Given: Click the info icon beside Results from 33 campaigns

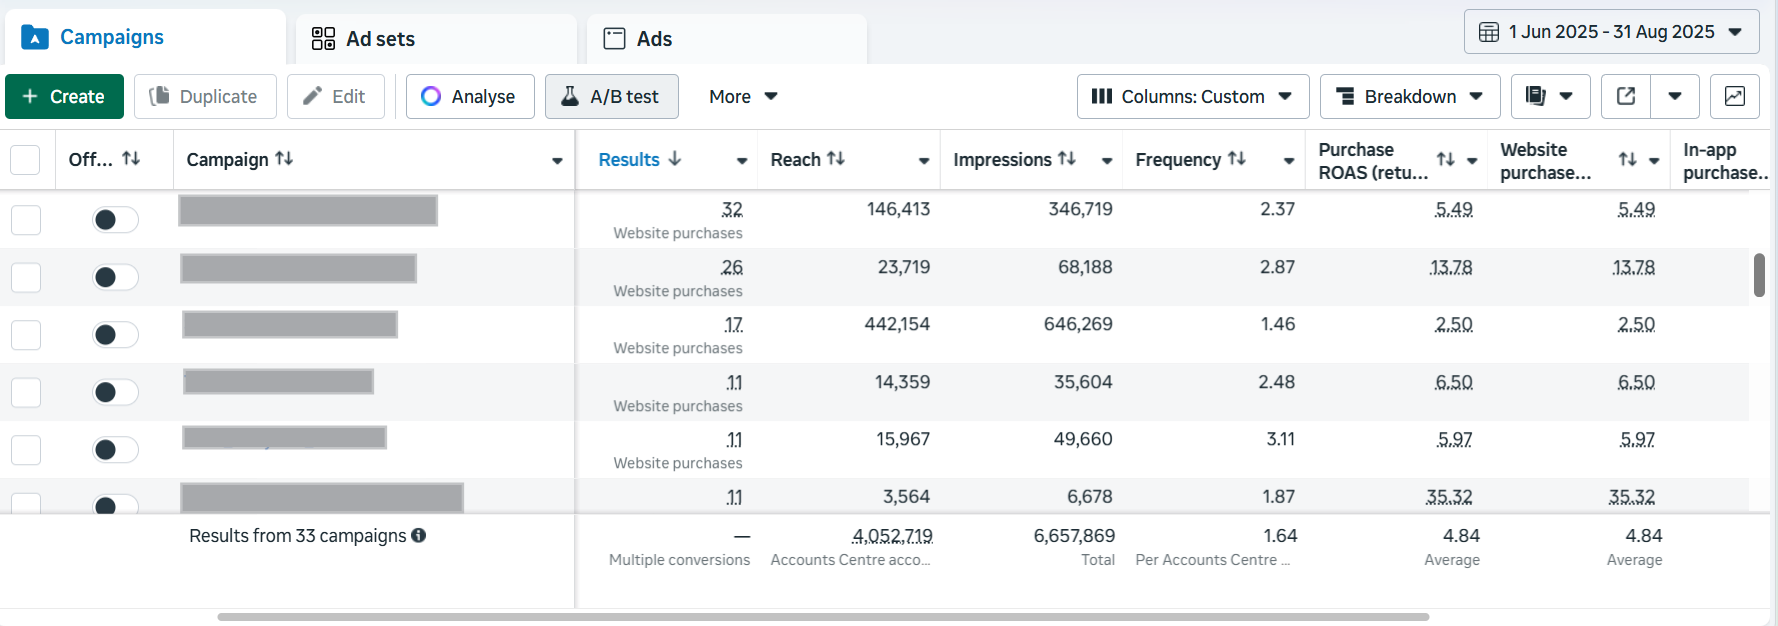Looking at the screenshot, I should pyautogui.click(x=419, y=536).
